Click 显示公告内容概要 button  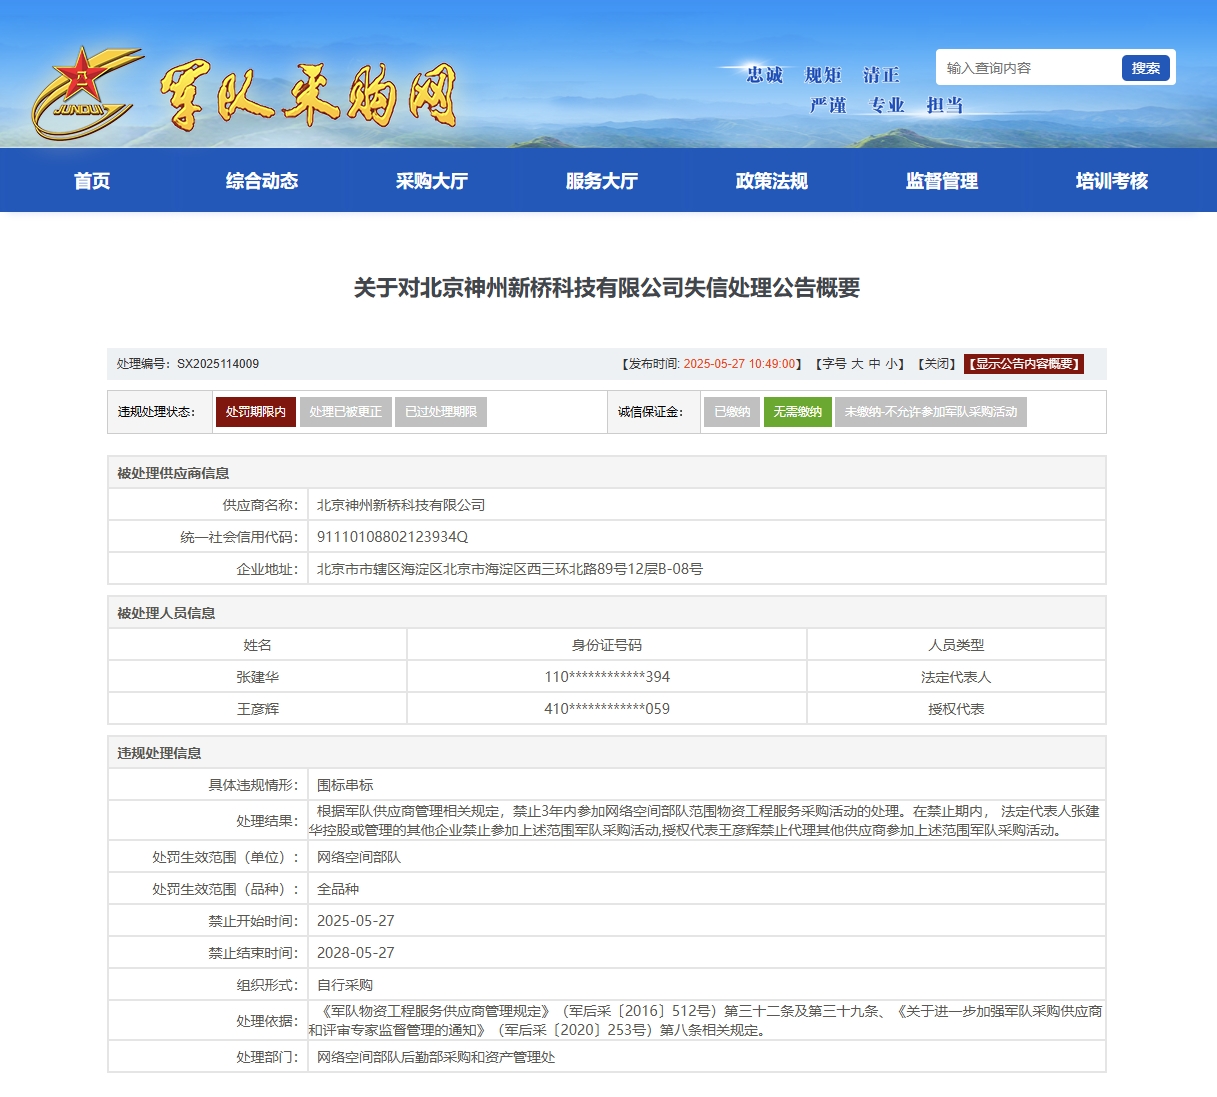pyautogui.click(x=1024, y=364)
